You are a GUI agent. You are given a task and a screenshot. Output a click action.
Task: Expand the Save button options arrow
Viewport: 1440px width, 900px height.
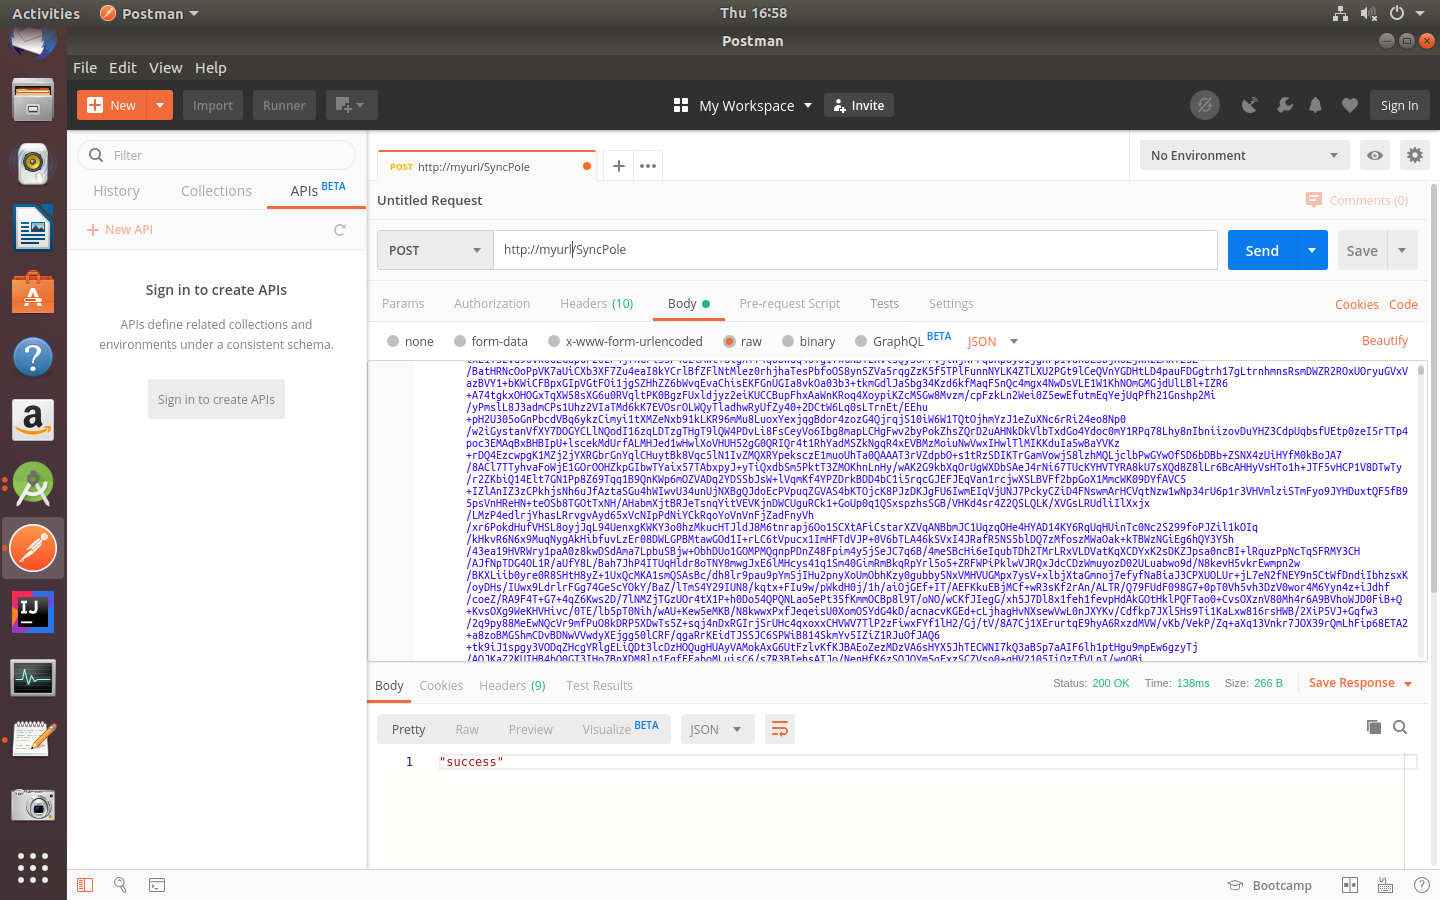pyautogui.click(x=1402, y=250)
